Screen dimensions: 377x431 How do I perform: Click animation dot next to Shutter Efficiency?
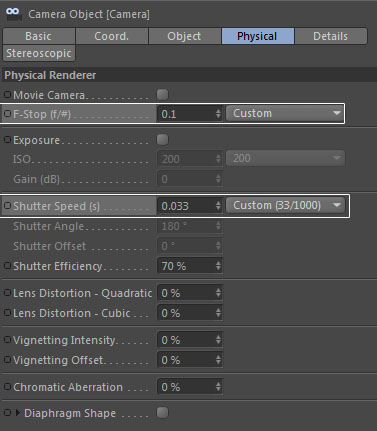pos(7,266)
